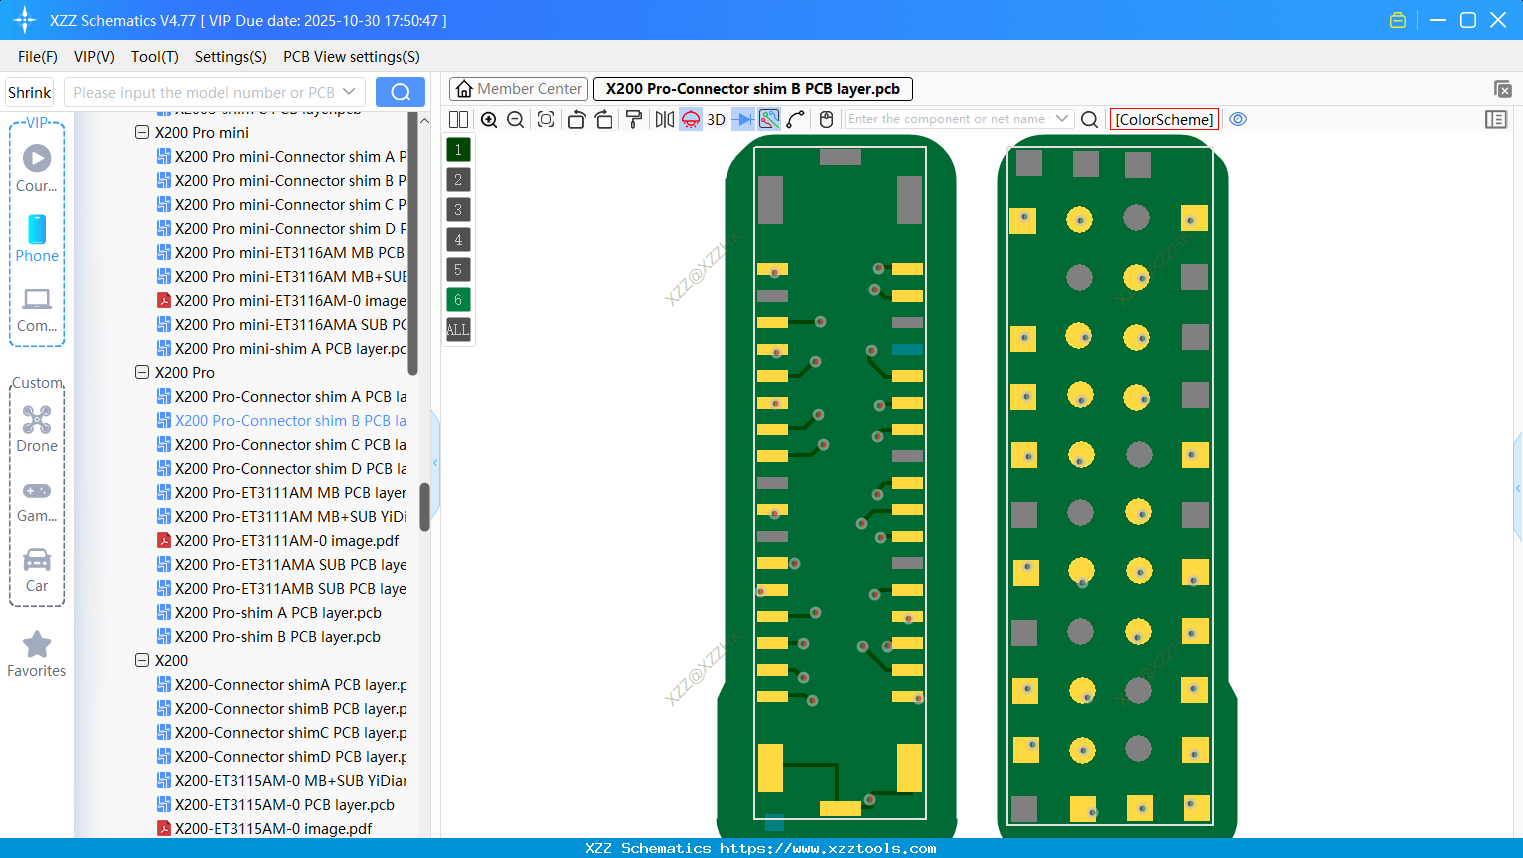Switch to 3D view mode
Screen dimensions: 1523x858
click(716, 119)
